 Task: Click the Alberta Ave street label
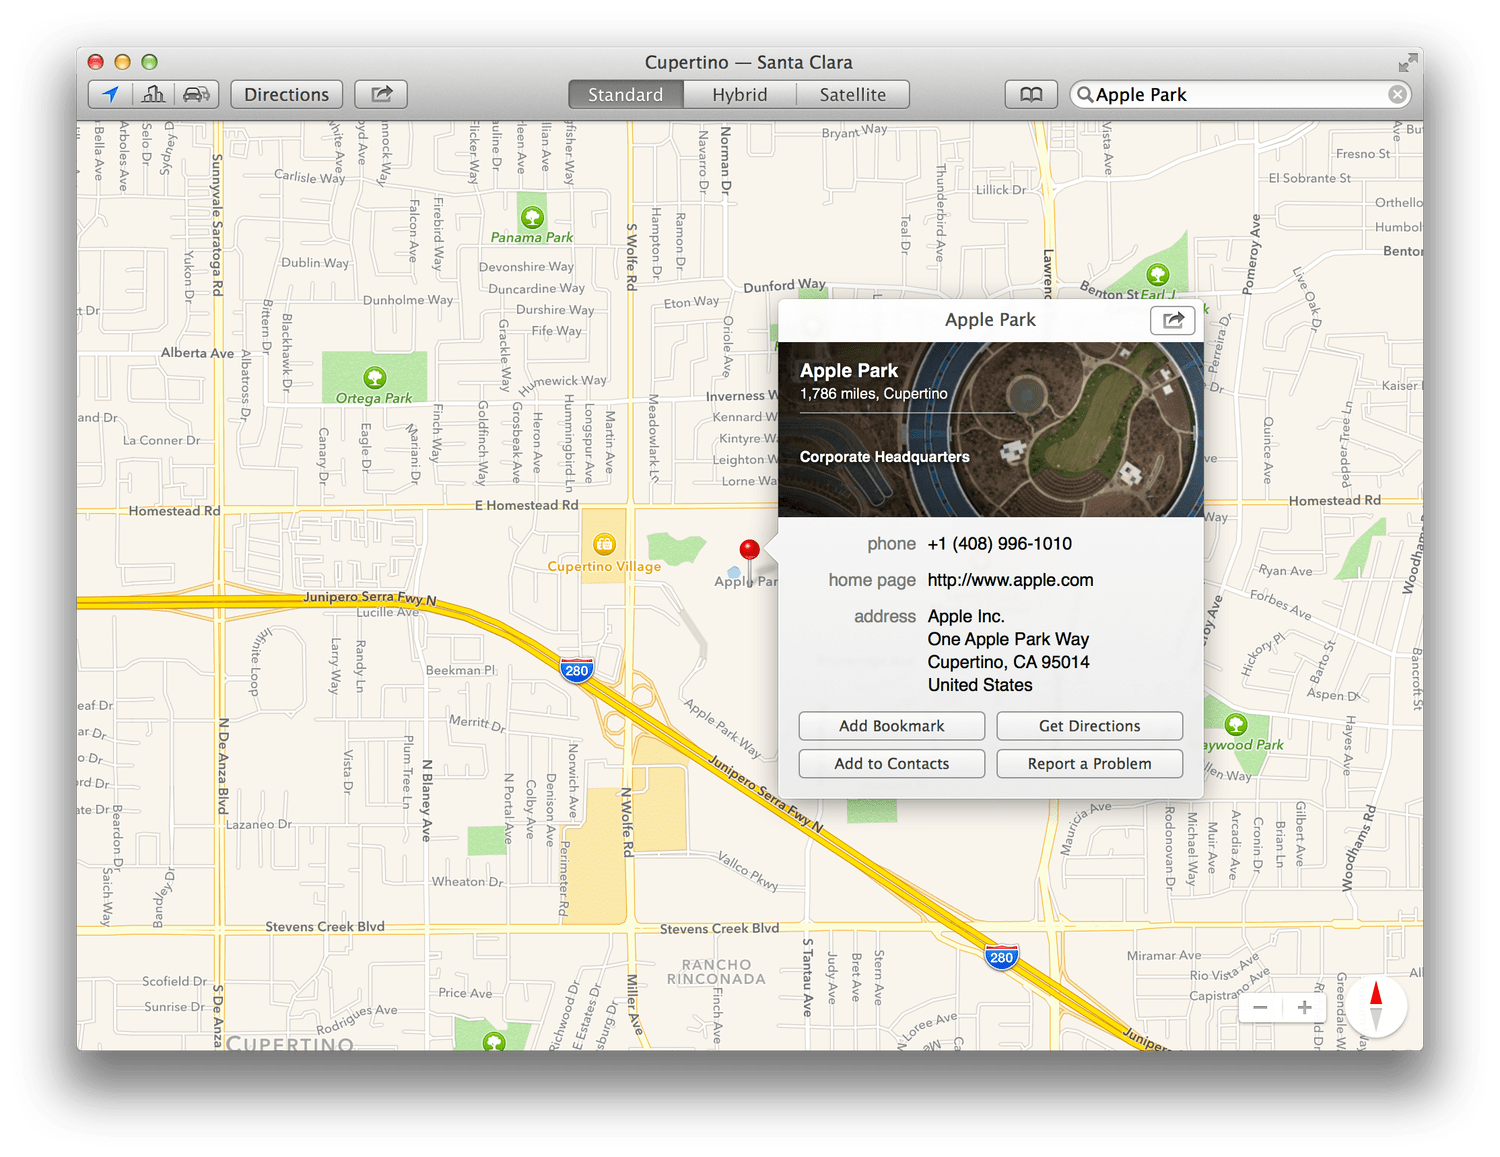pos(197,353)
